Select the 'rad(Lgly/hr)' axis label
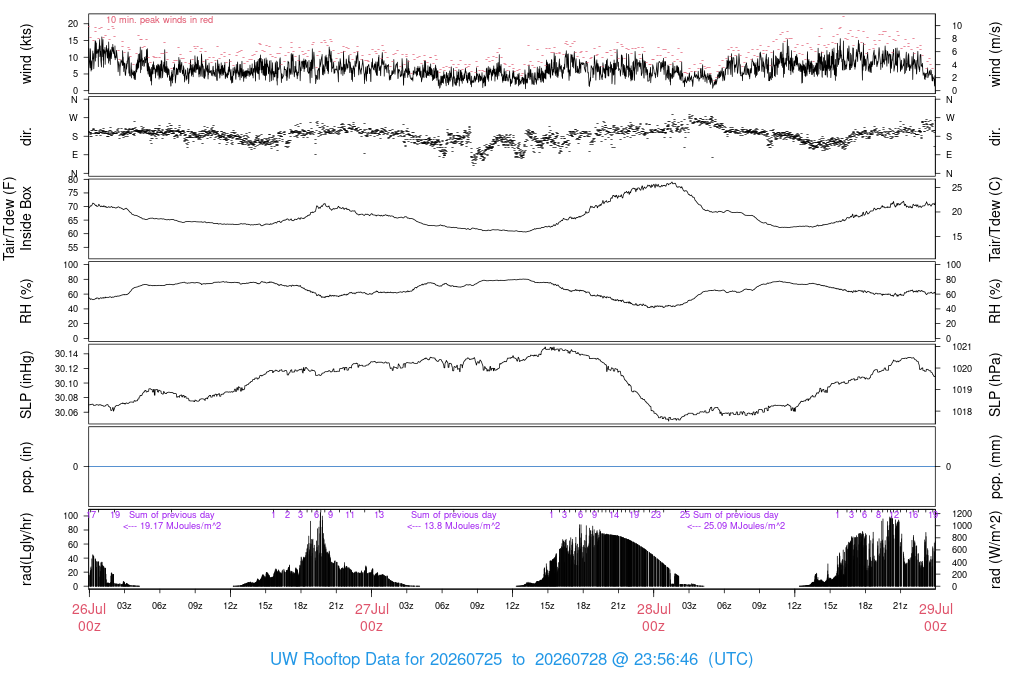 pyautogui.click(x=26, y=549)
